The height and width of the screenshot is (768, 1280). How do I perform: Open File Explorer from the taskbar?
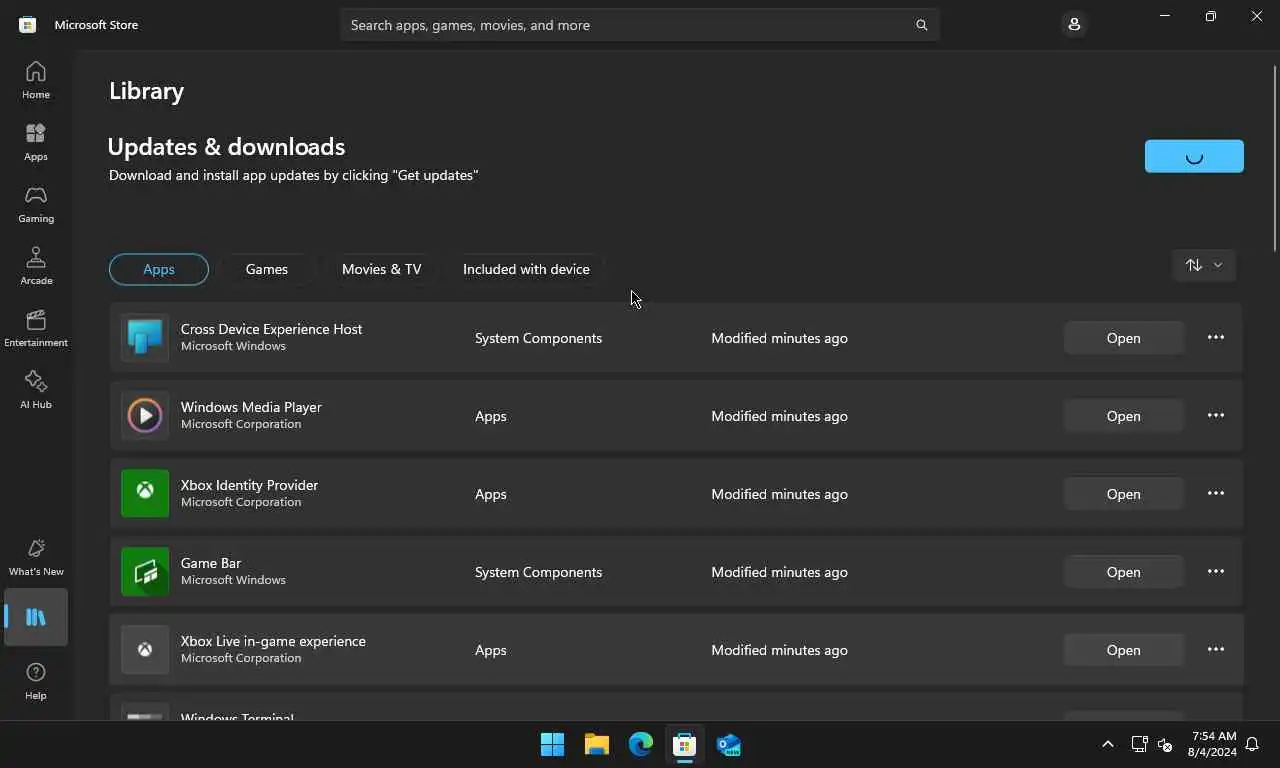(597, 745)
